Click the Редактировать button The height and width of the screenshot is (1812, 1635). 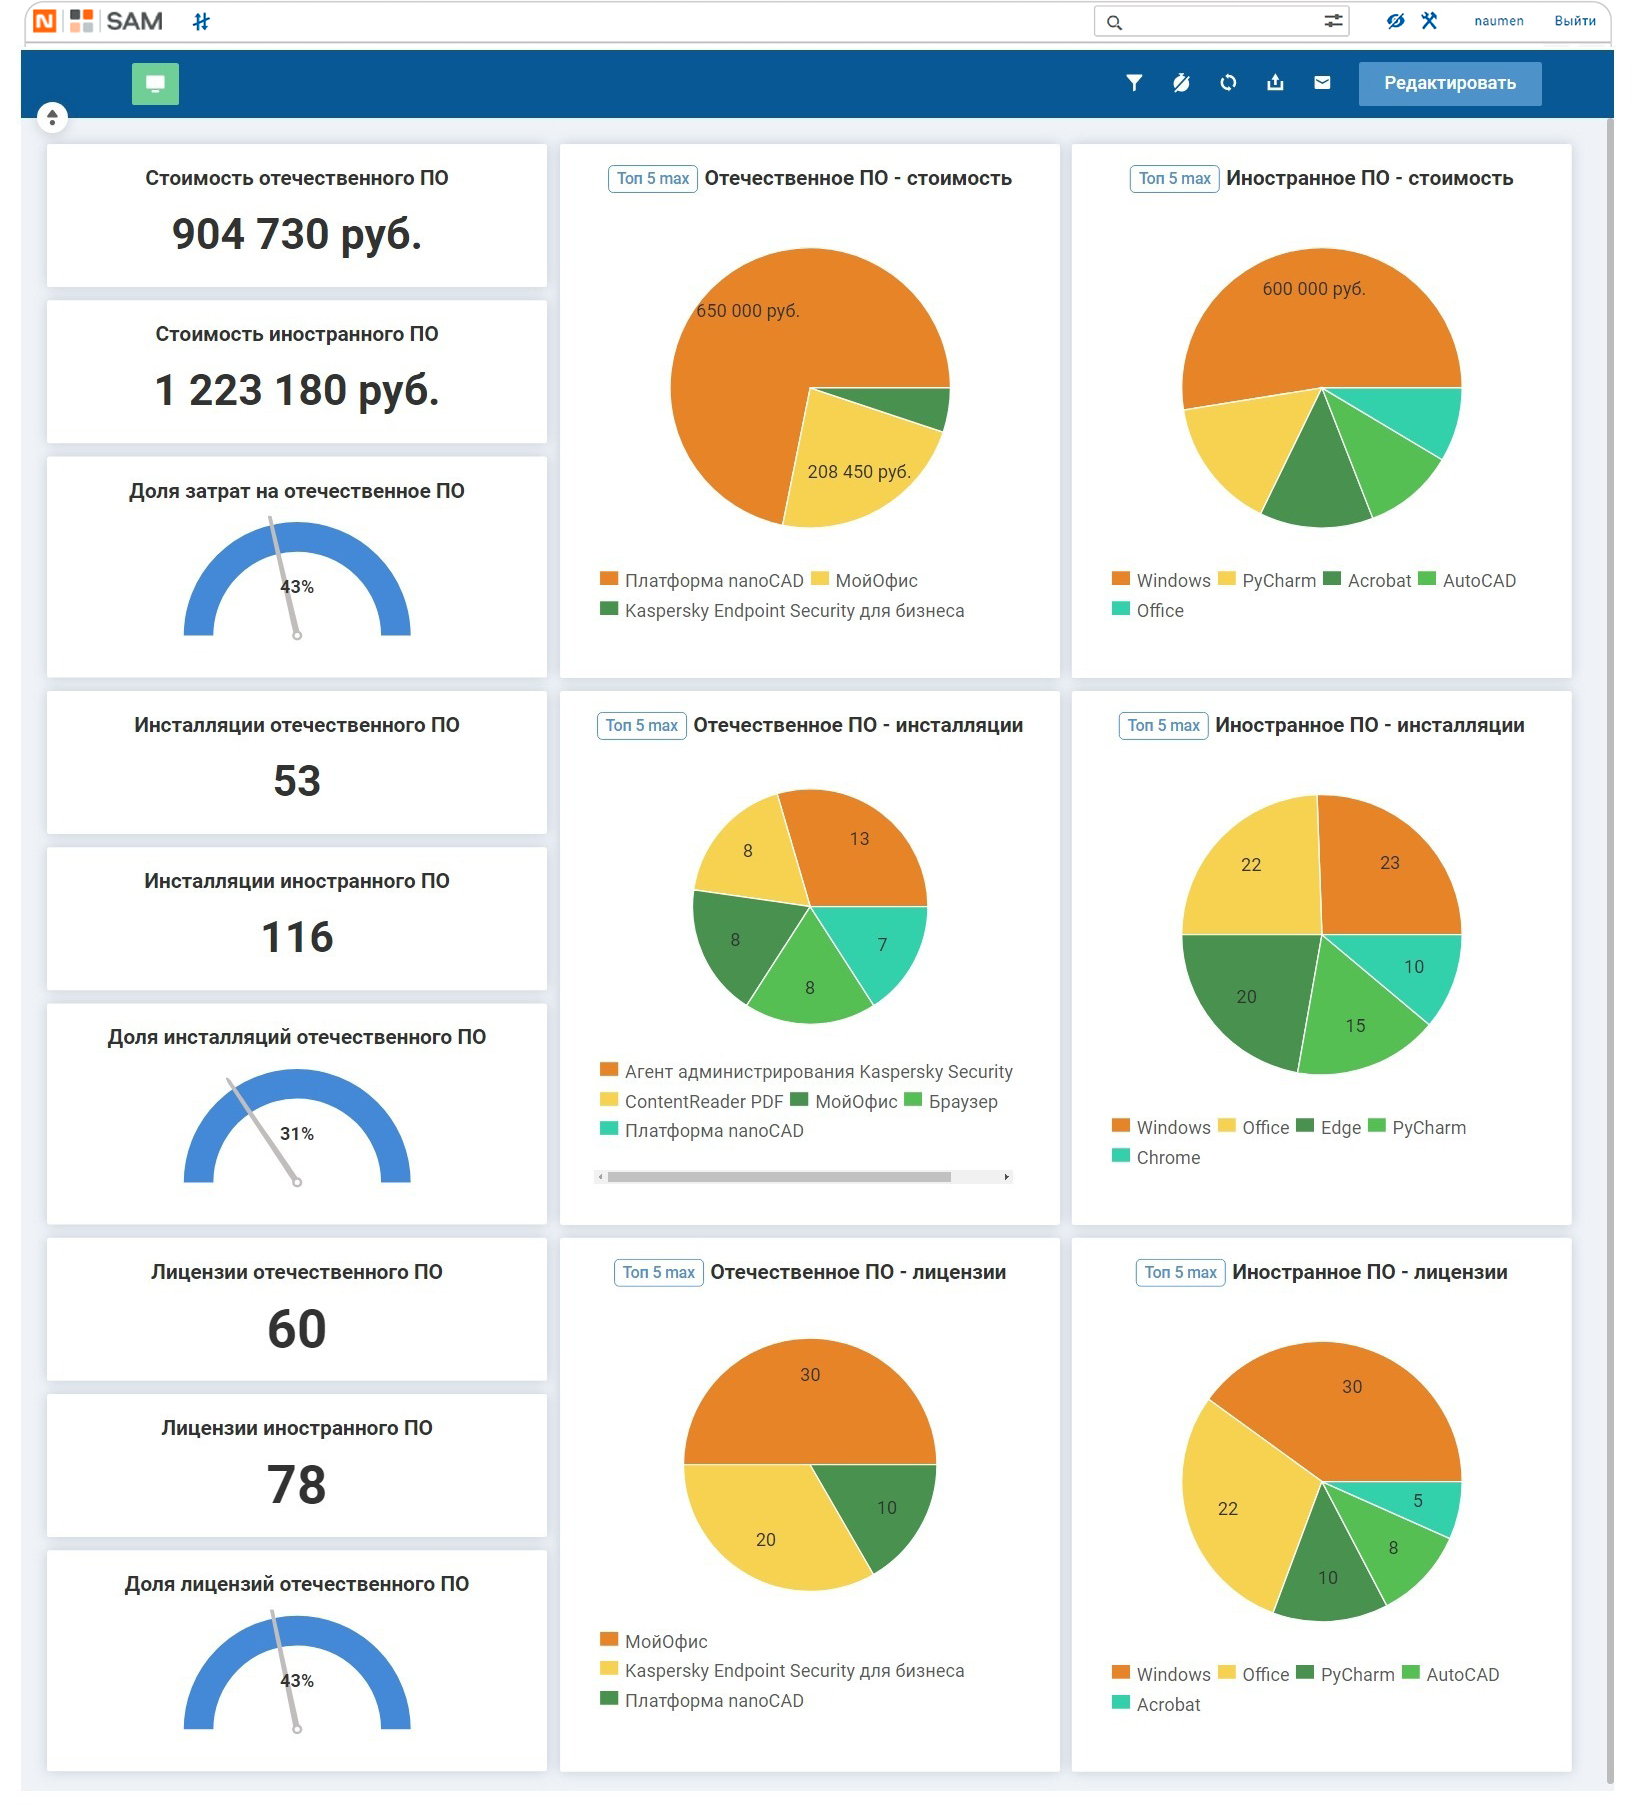pos(1449,84)
